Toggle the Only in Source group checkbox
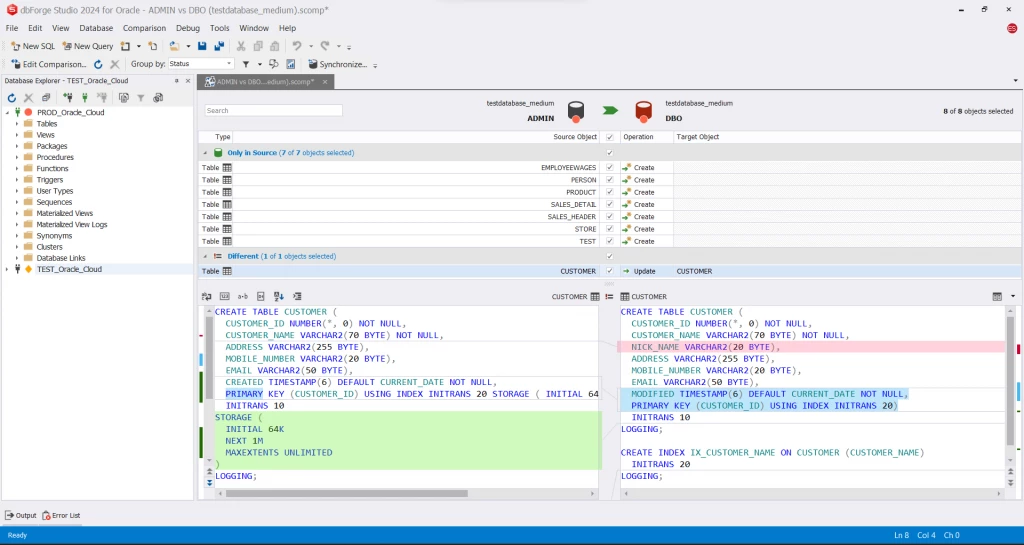1024x545 pixels. (x=610, y=153)
